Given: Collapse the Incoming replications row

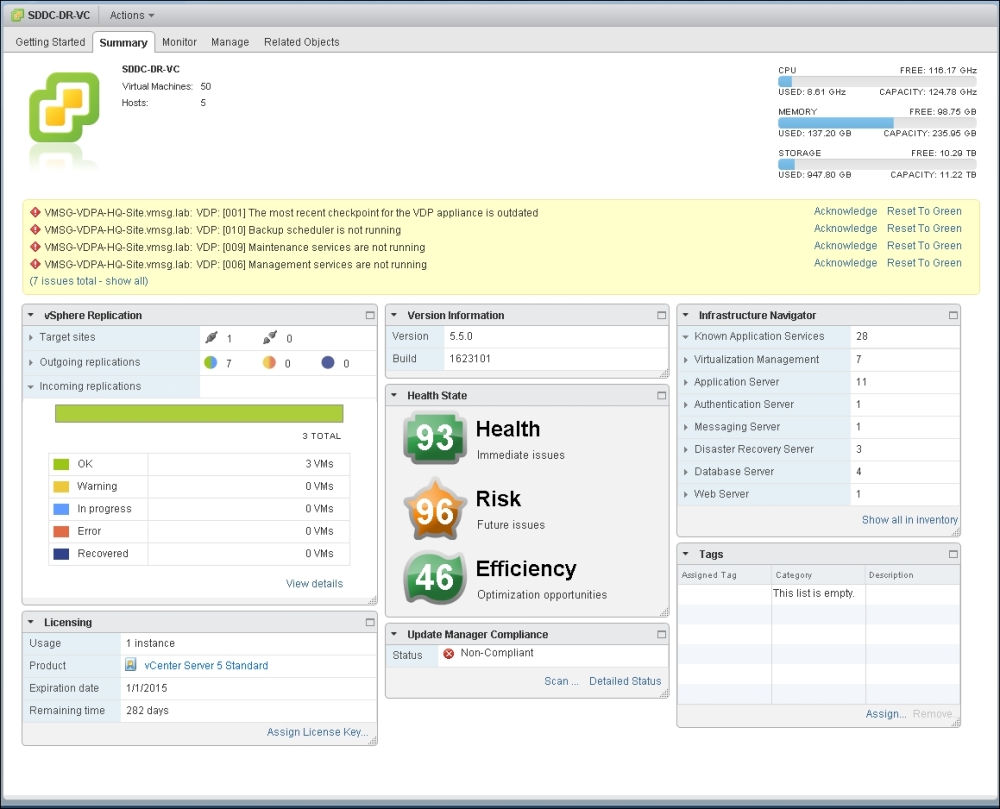Looking at the screenshot, I should point(31,386).
